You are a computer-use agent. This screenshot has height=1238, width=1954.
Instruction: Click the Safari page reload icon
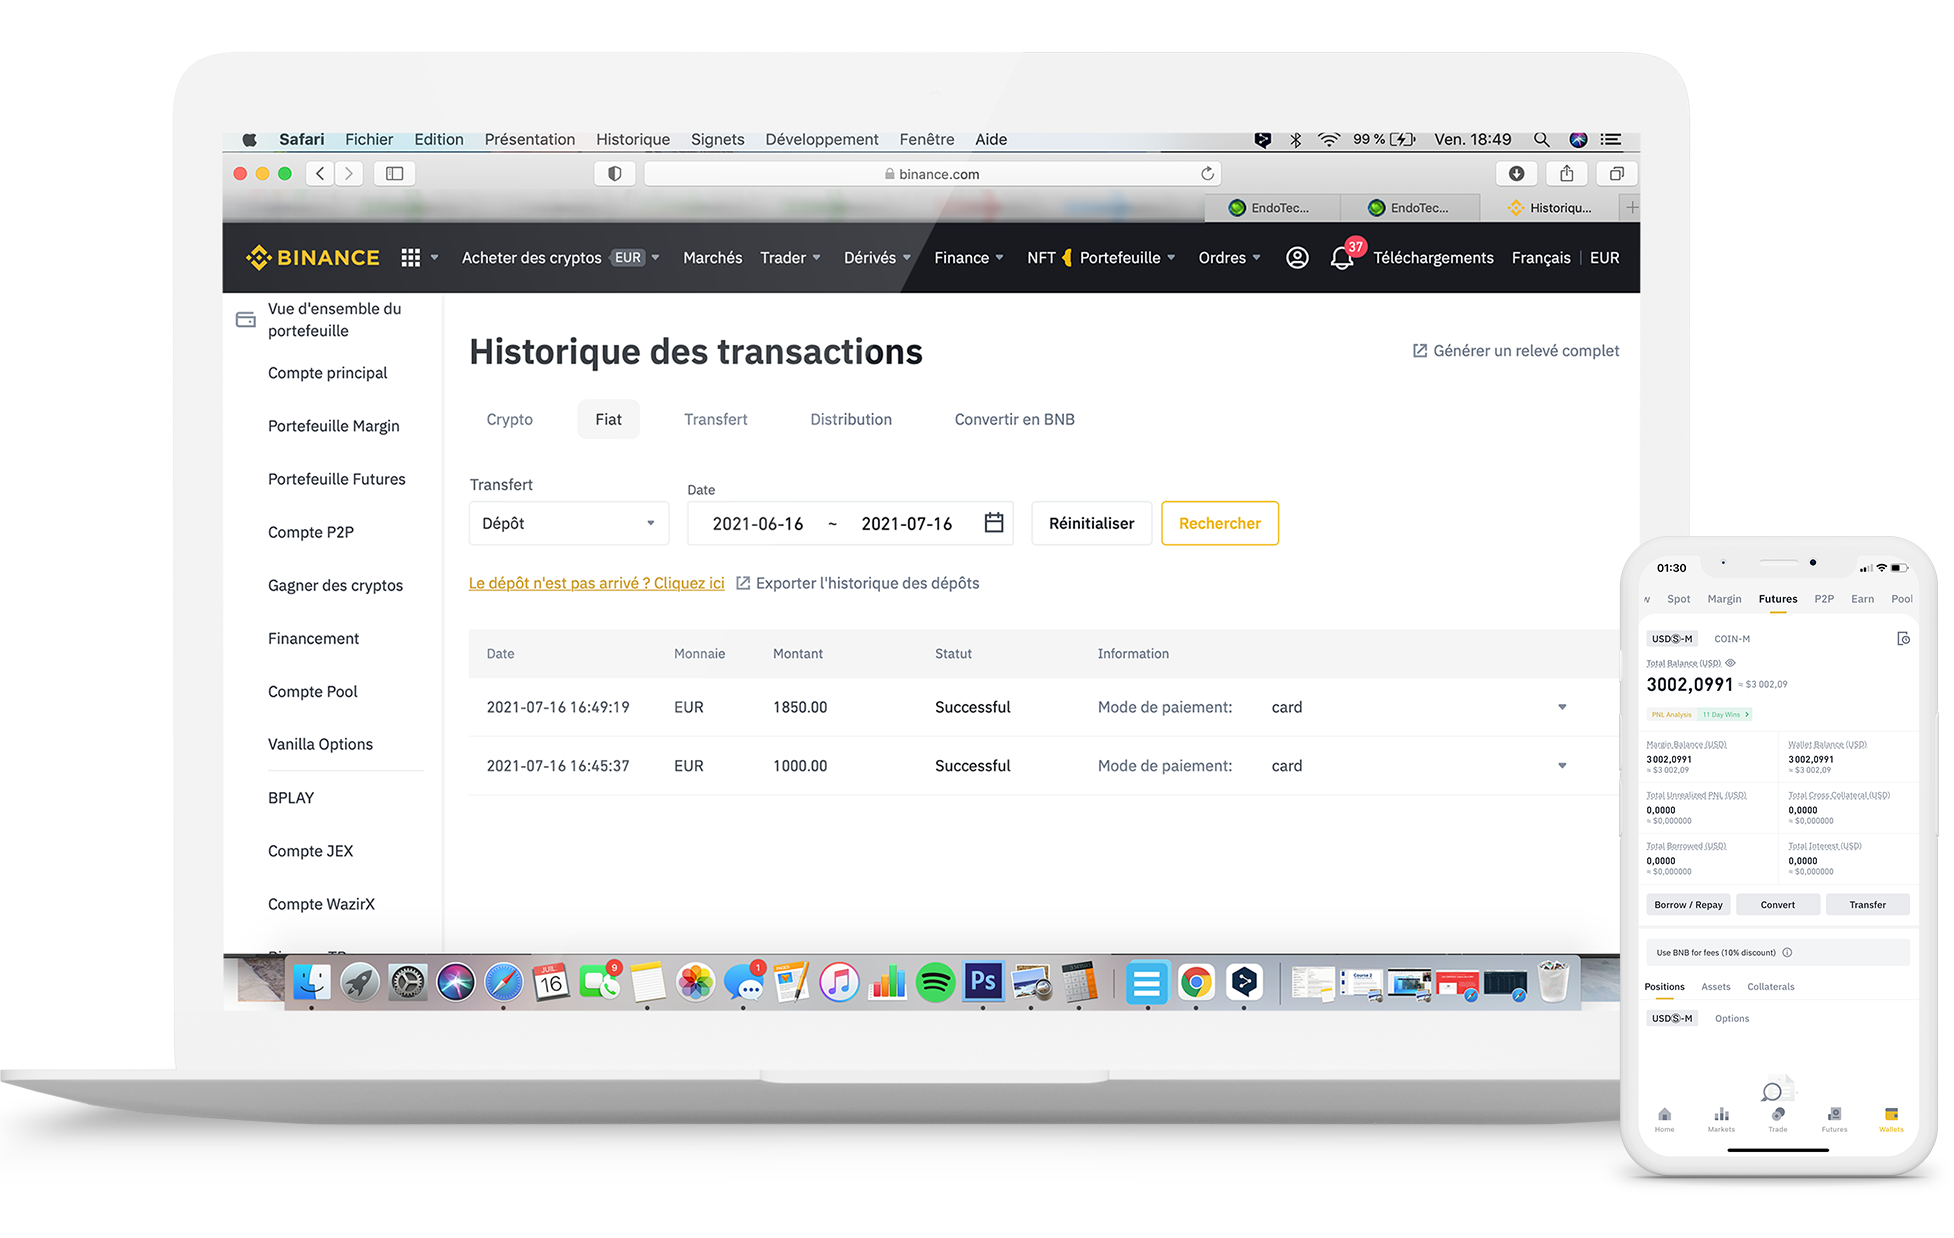click(x=1207, y=174)
